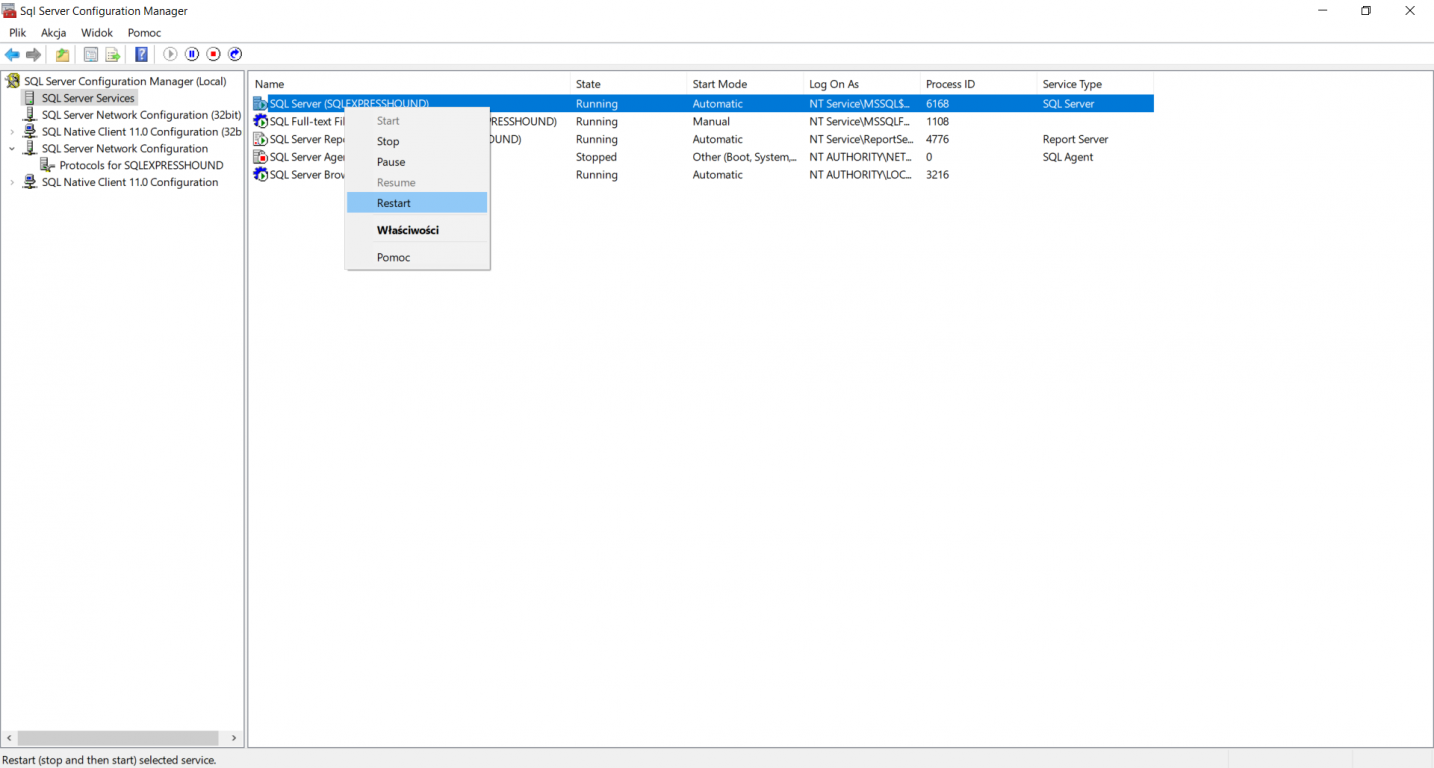Click the root node icon of SQL Server Configuration Manager (Local)
The image size is (1434, 768).
click(x=13, y=81)
